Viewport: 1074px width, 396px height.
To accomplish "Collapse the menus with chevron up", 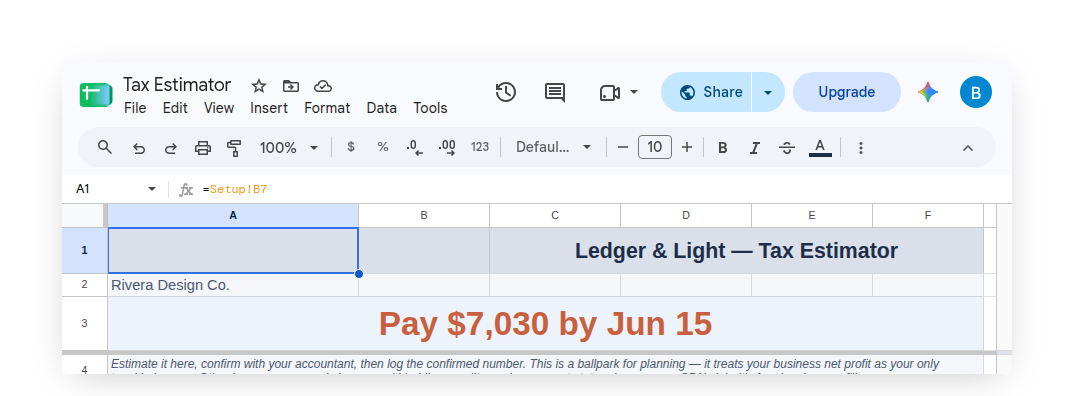I will coord(968,148).
